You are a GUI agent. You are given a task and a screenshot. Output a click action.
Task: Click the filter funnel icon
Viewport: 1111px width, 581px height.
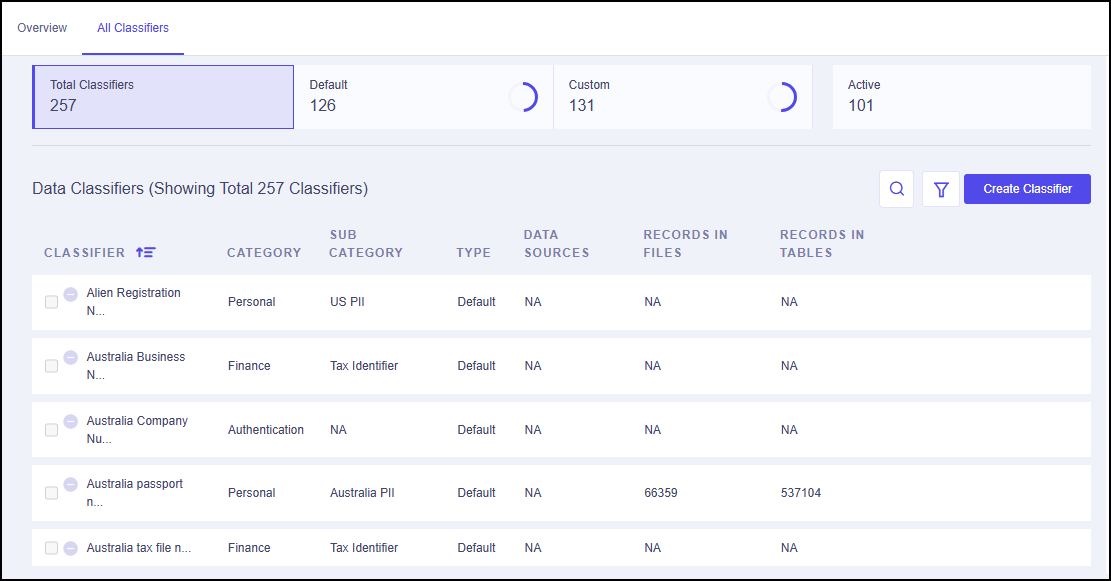click(940, 188)
